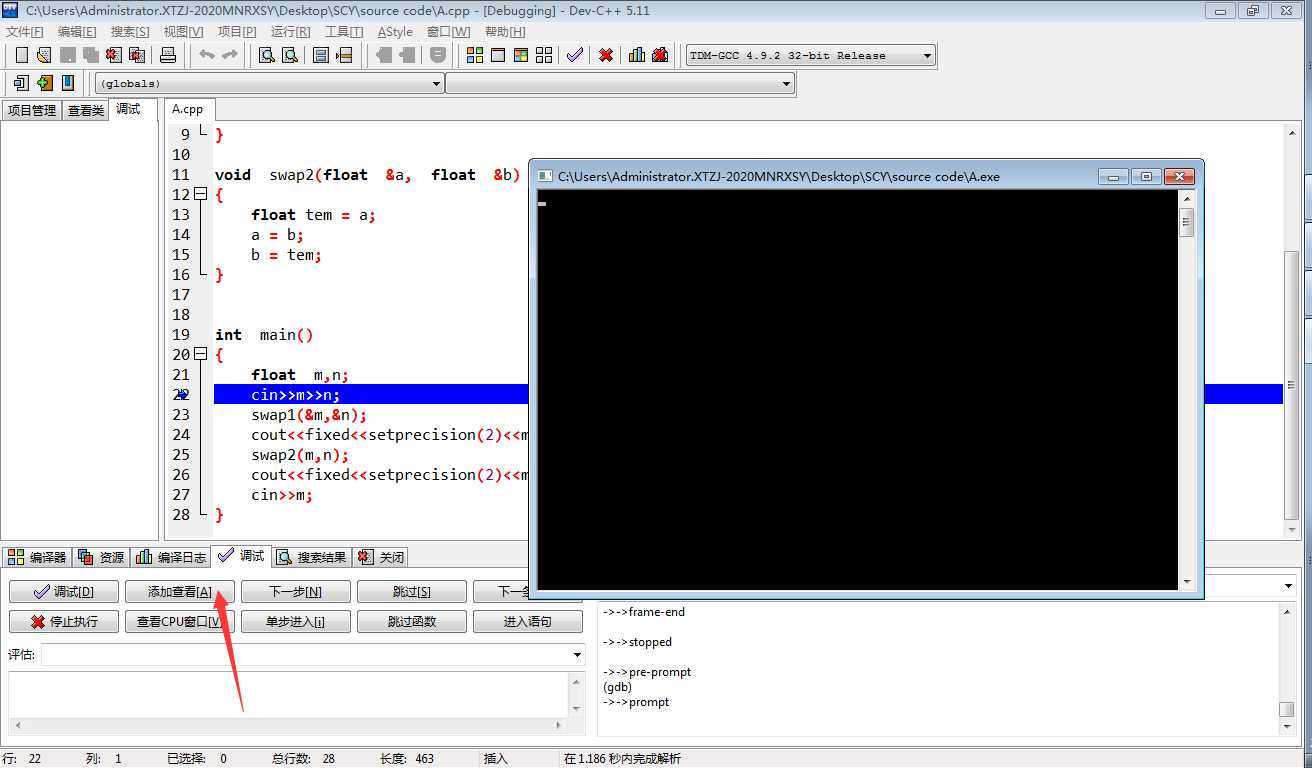The height and width of the screenshot is (768, 1312).
Task: Switch to the 编译日志 bottom tab
Action: tap(171, 557)
